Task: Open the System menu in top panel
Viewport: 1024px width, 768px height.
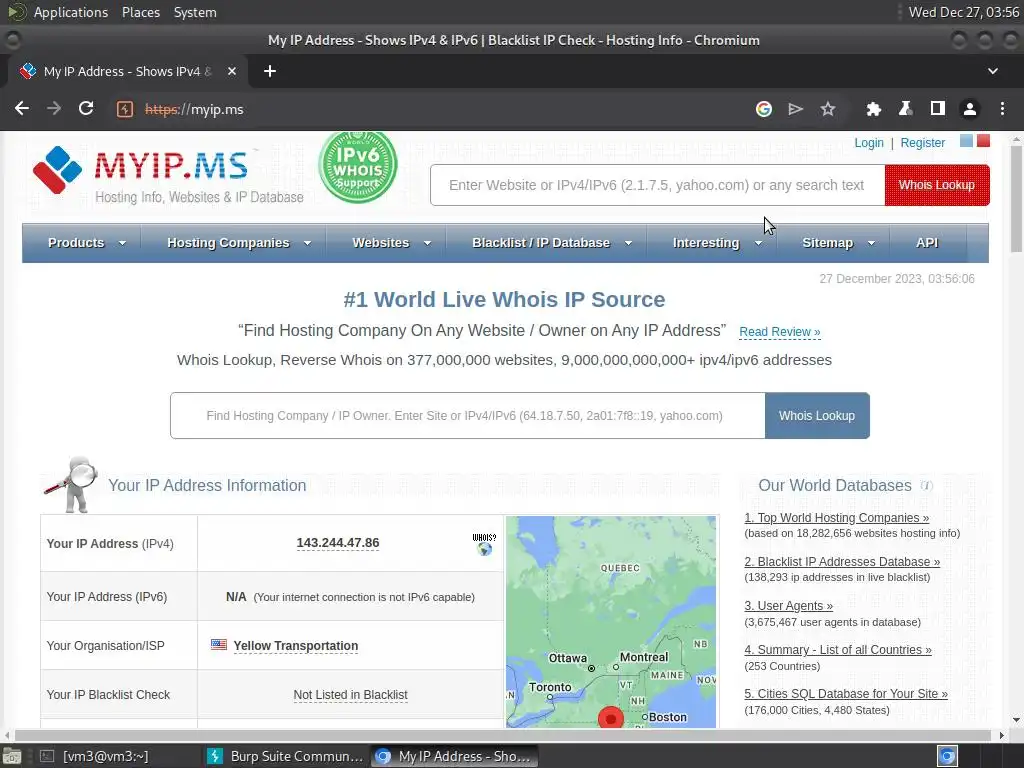Action: pos(195,12)
